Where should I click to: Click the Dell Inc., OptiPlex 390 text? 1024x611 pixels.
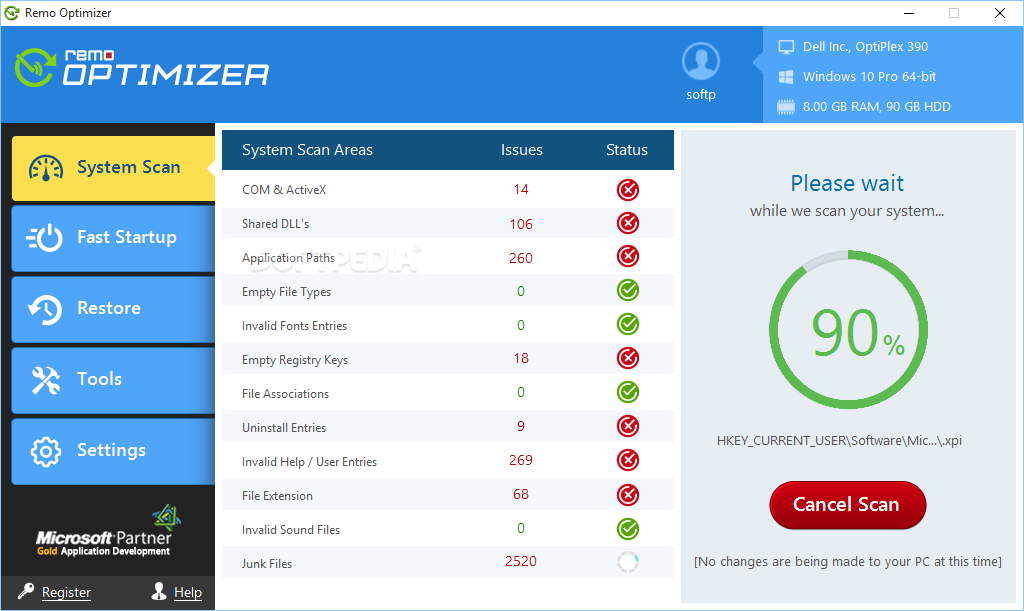[865, 46]
